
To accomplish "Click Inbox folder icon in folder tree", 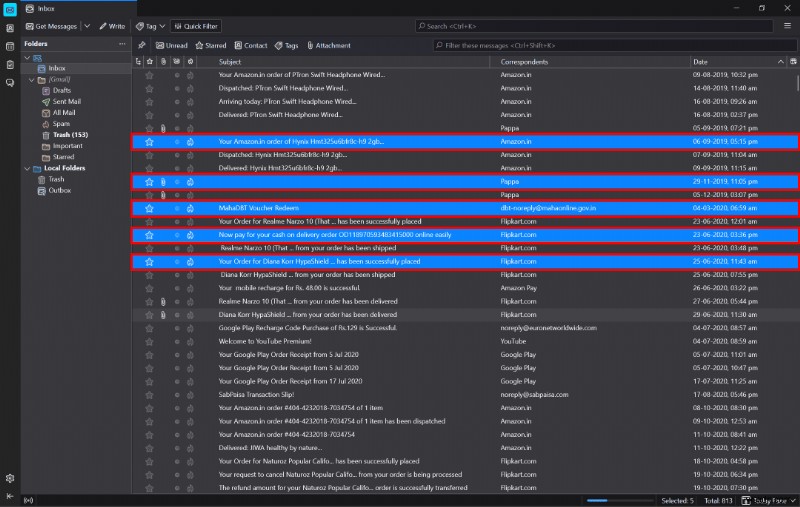I will click(41, 68).
